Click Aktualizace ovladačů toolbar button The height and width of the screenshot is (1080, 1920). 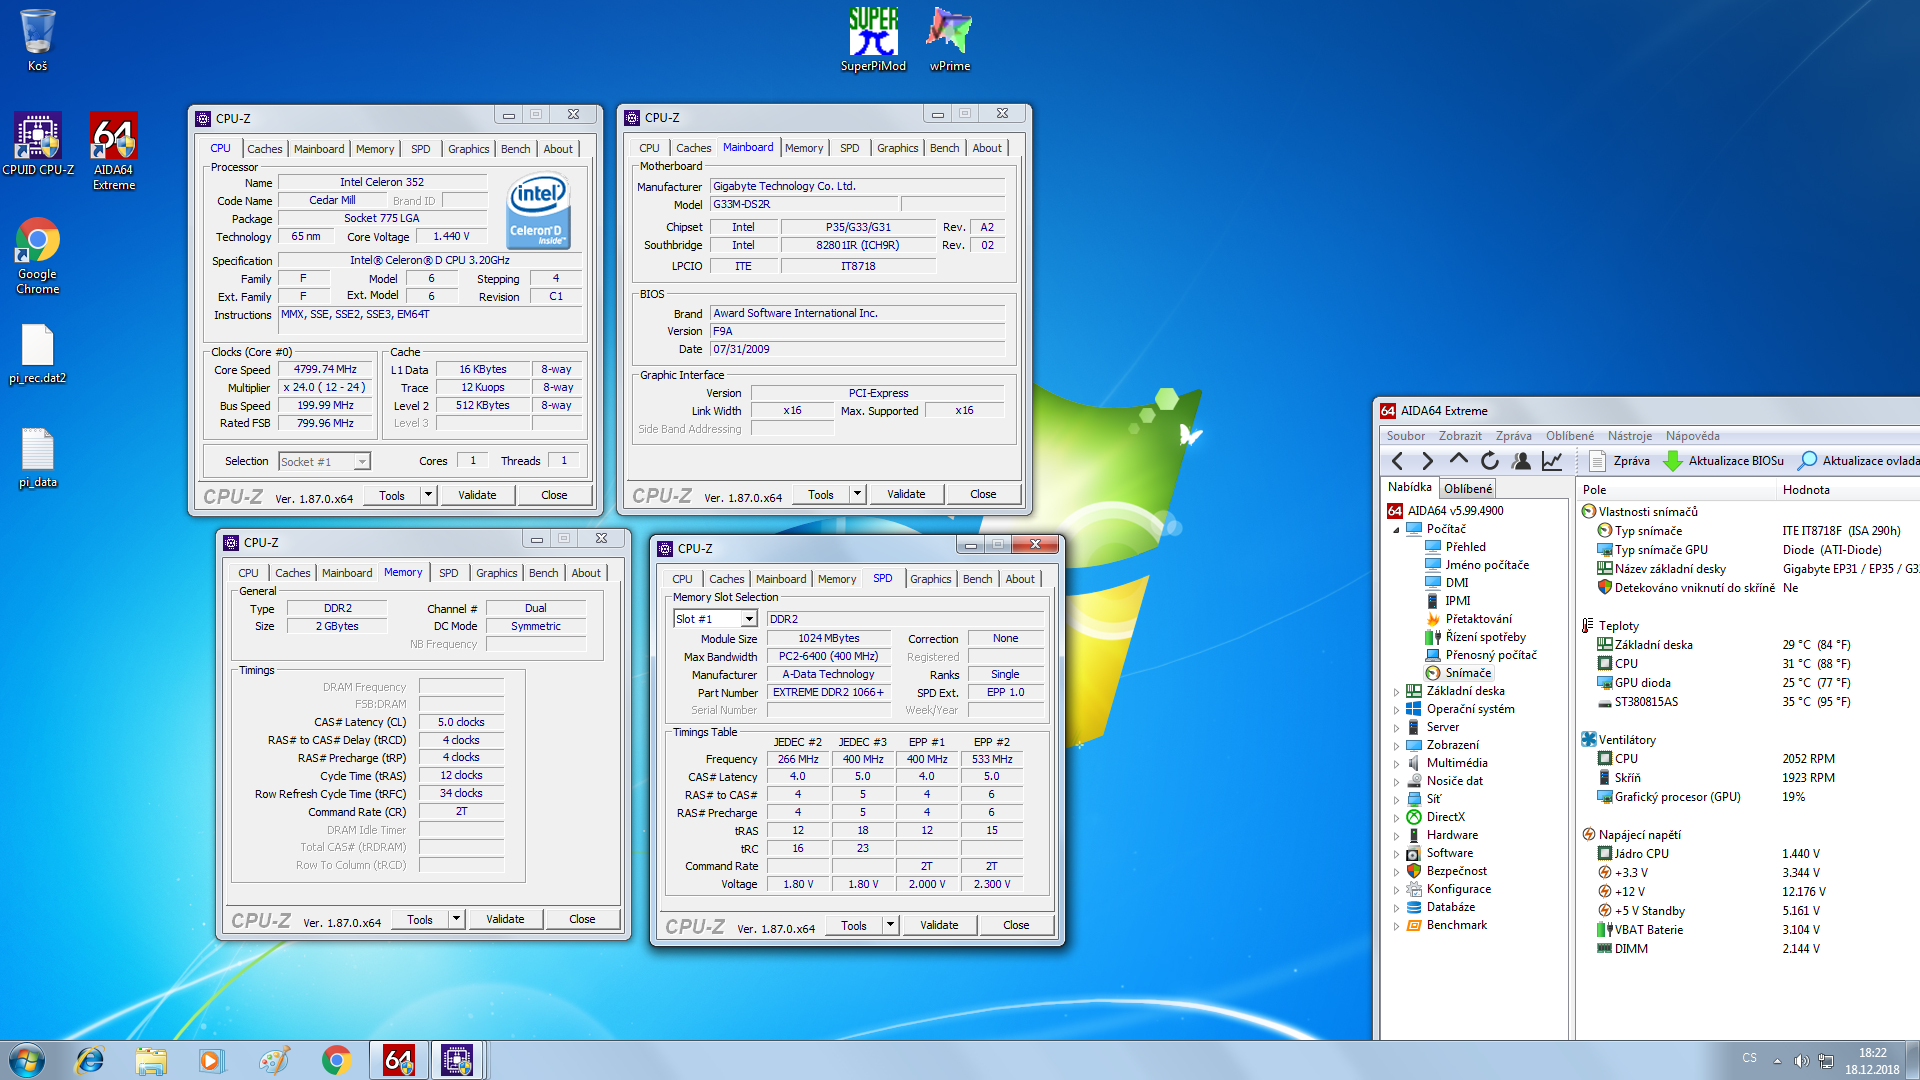tap(1858, 461)
